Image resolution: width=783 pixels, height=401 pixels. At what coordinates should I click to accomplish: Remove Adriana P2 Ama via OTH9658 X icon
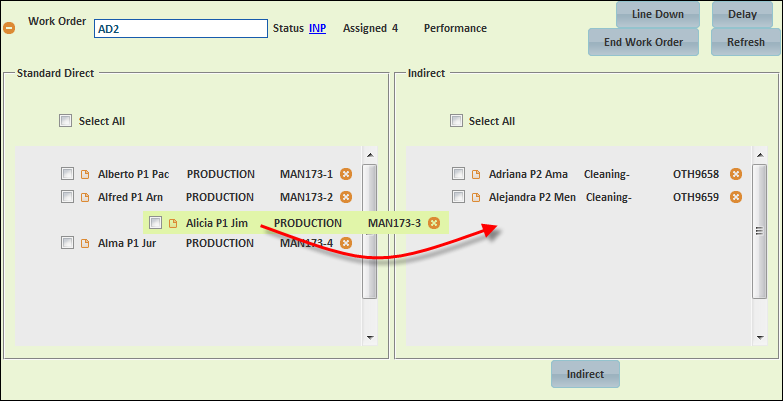pyautogui.click(x=736, y=174)
